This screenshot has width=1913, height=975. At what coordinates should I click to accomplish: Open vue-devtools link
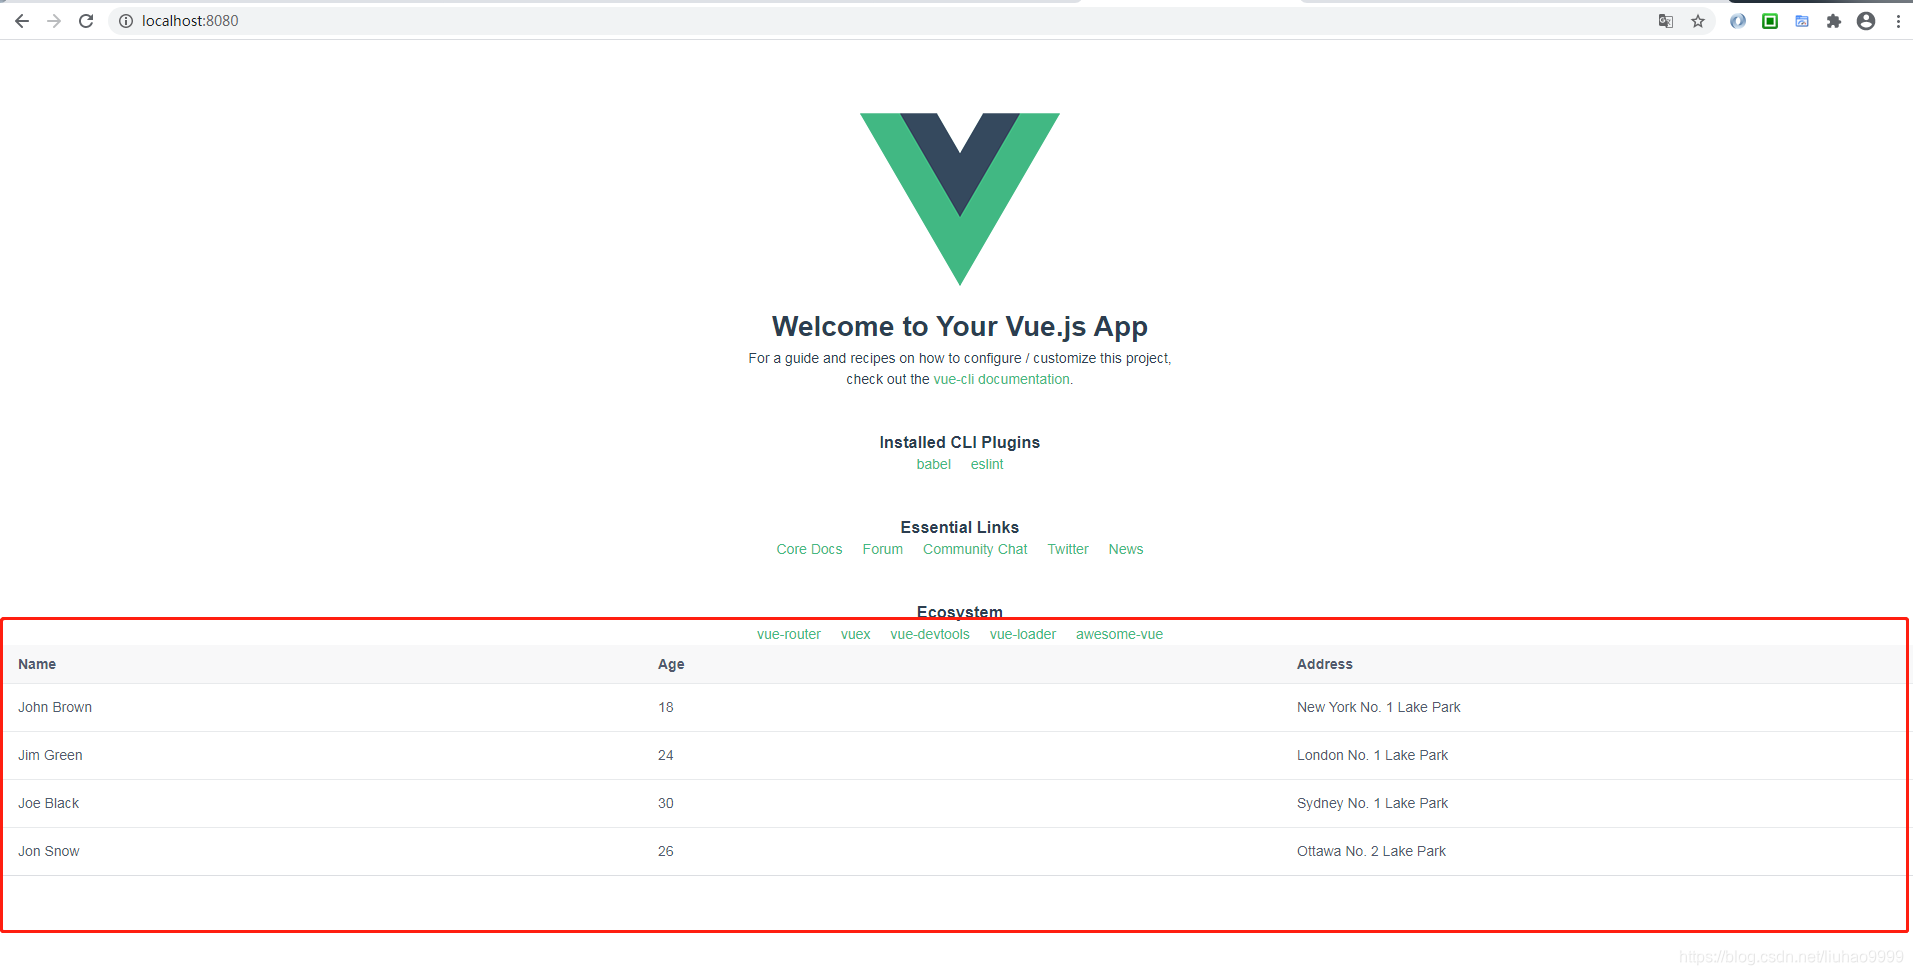coord(930,635)
